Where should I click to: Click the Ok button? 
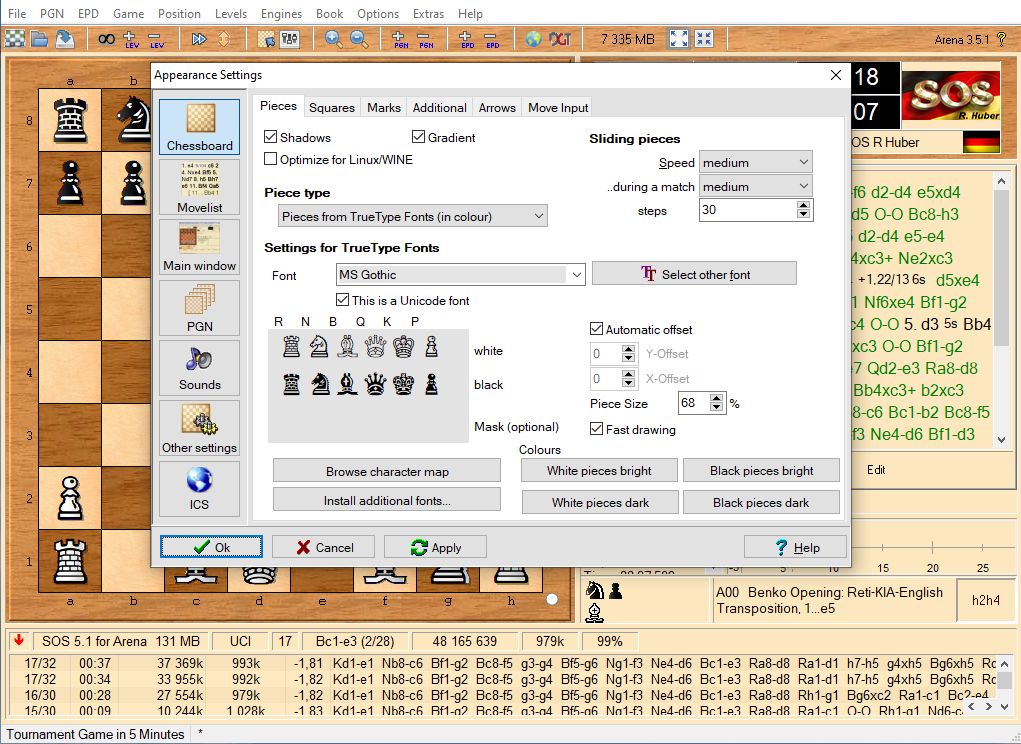(211, 547)
